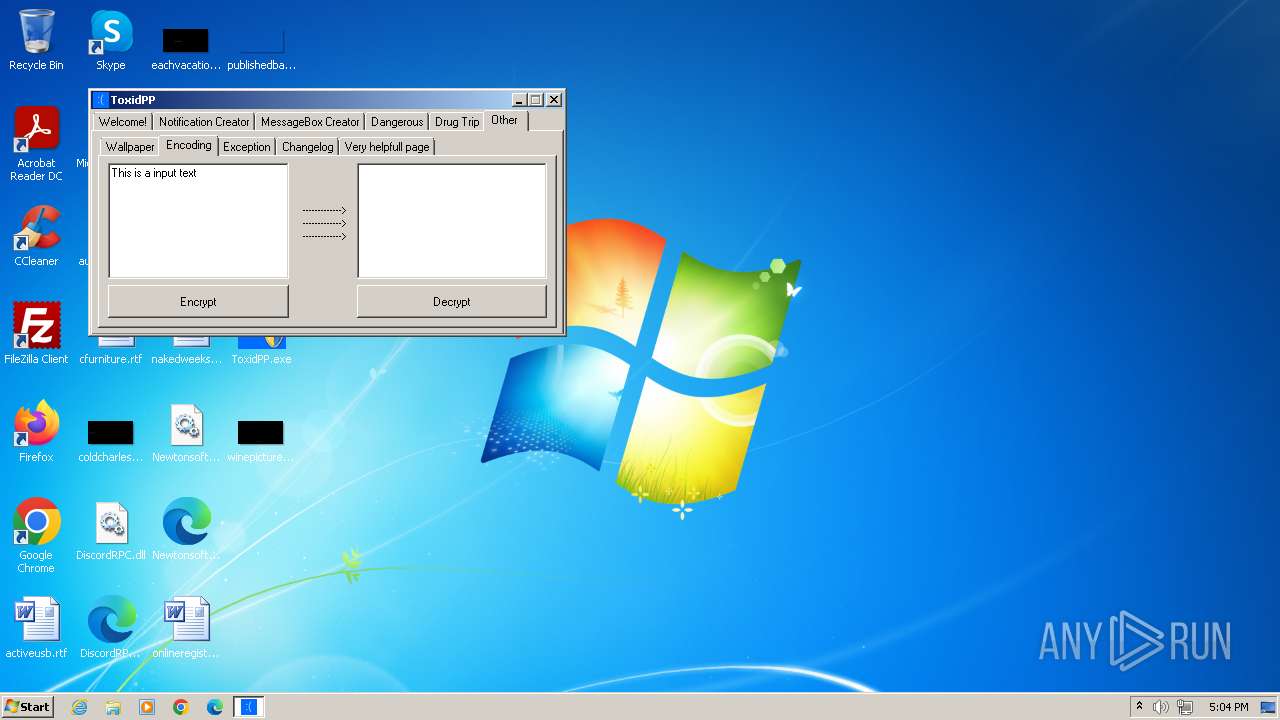
Task: Click the Decrypt button
Action: pos(452,301)
